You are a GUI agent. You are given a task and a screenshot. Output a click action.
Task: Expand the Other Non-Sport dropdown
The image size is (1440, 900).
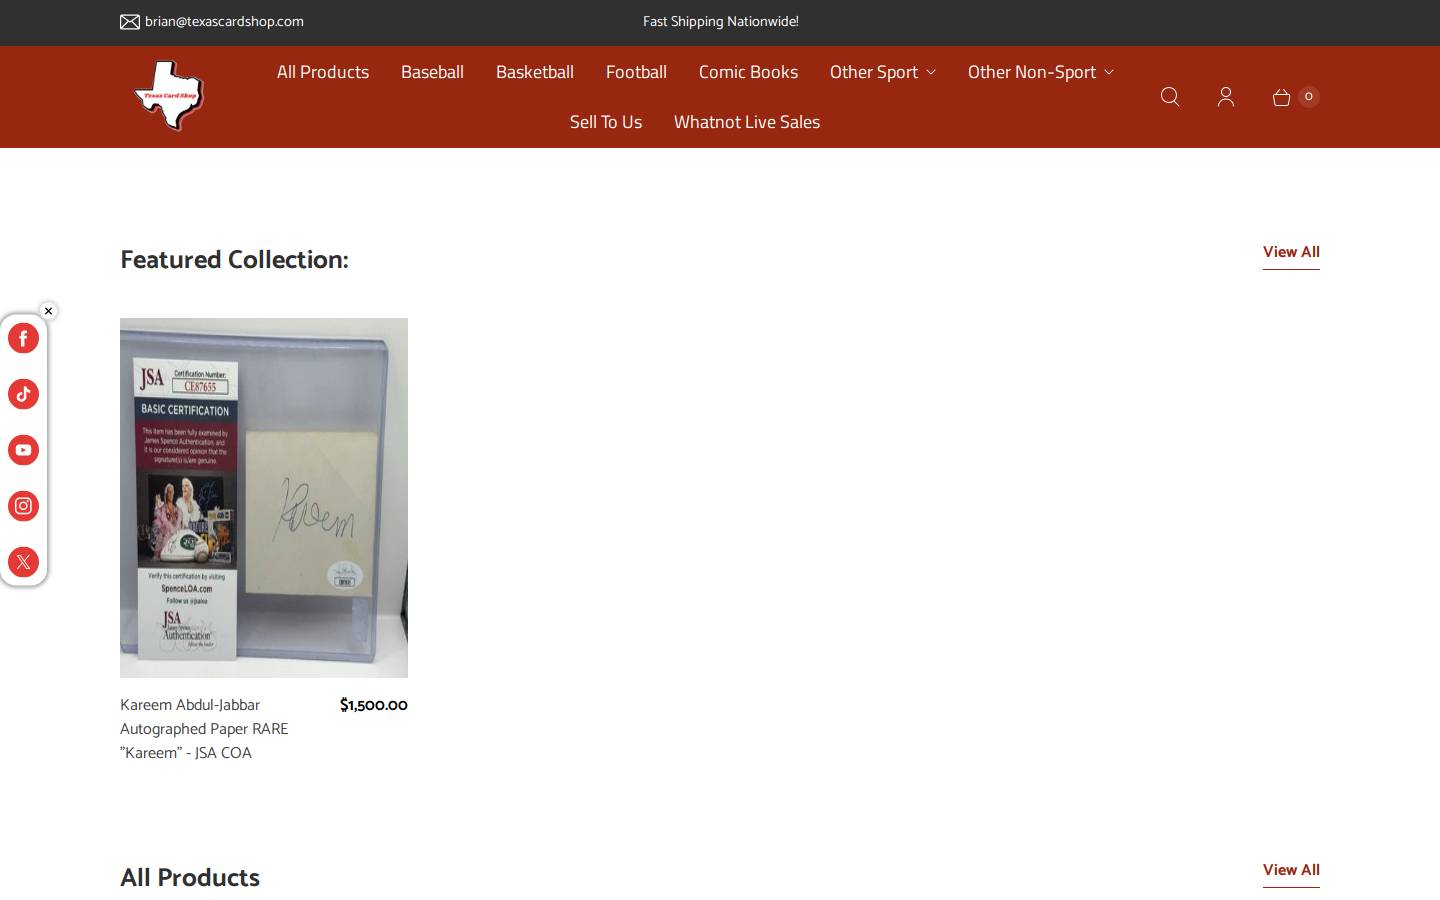click(x=1040, y=72)
